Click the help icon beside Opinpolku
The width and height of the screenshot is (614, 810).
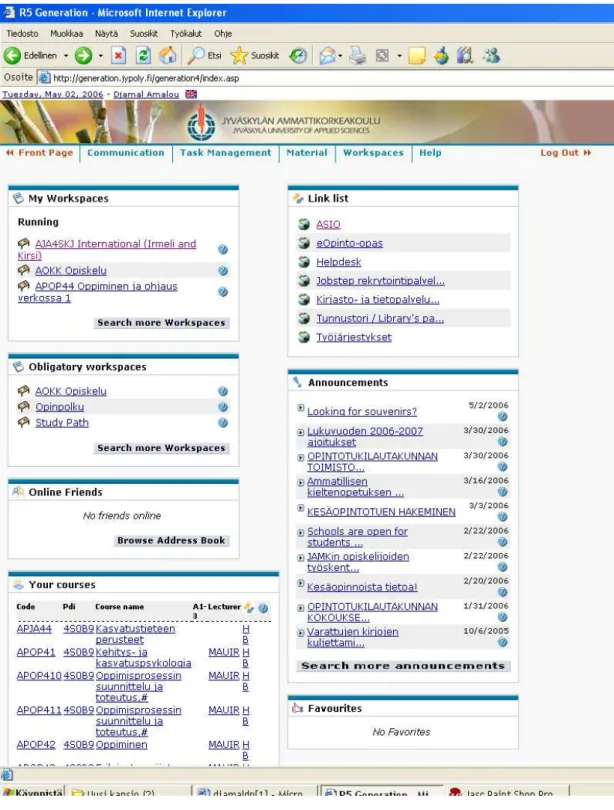(223, 407)
